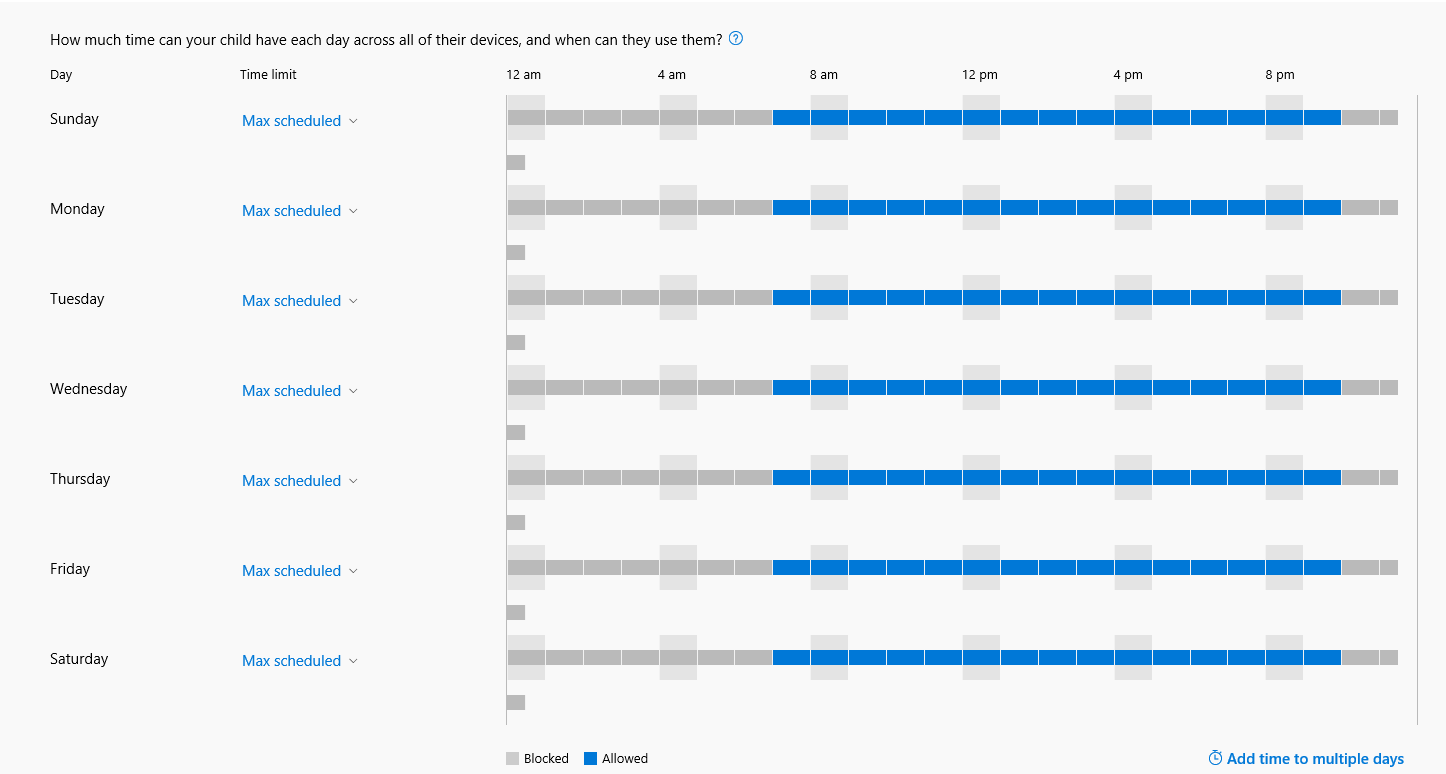Open Friday's Max scheduled dropdown

point(299,570)
